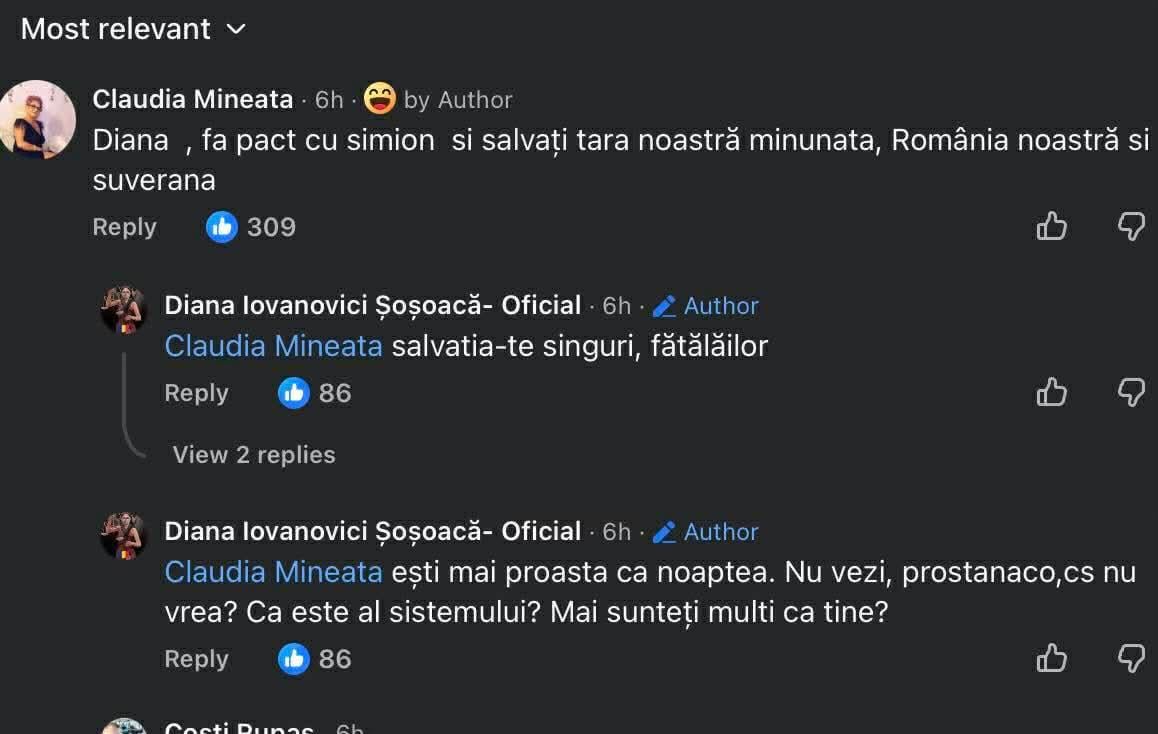Like Claudia Mineata's top comment

(x=1051, y=227)
